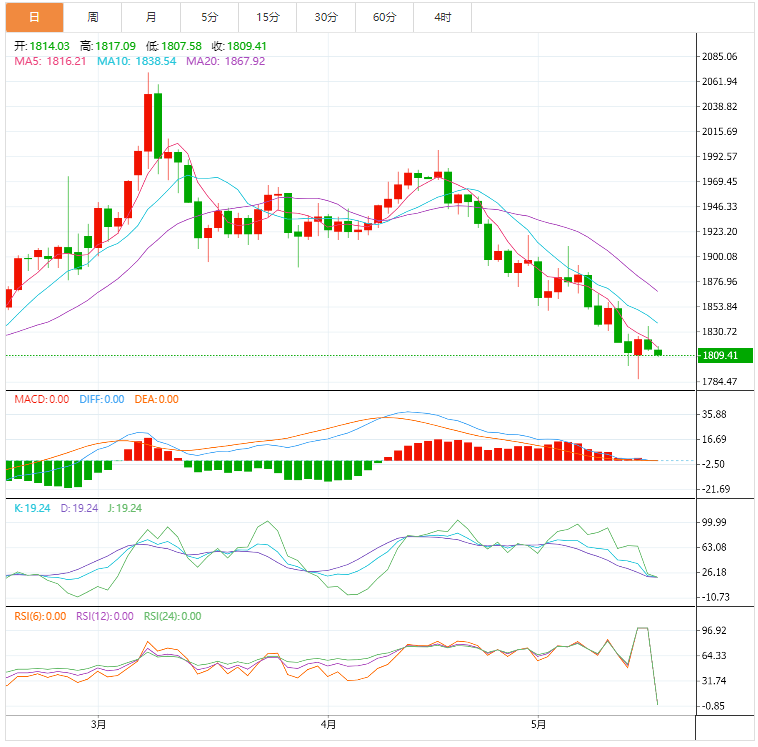Click the MACD indicator label
The height and width of the screenshot is (747, 758).
[x=41, y=399]
